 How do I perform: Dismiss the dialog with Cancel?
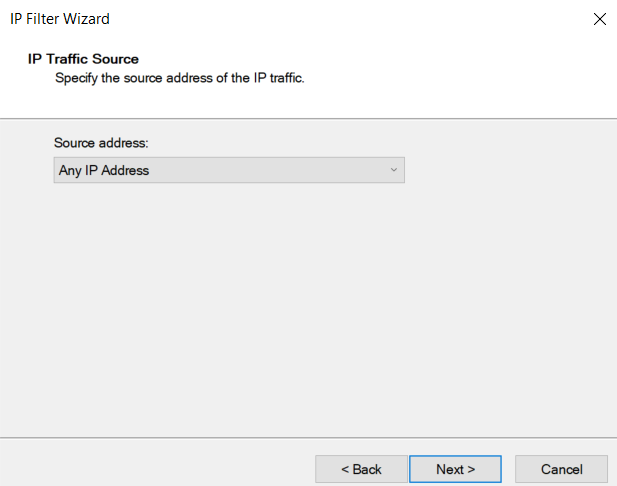[x=561, y=469]
